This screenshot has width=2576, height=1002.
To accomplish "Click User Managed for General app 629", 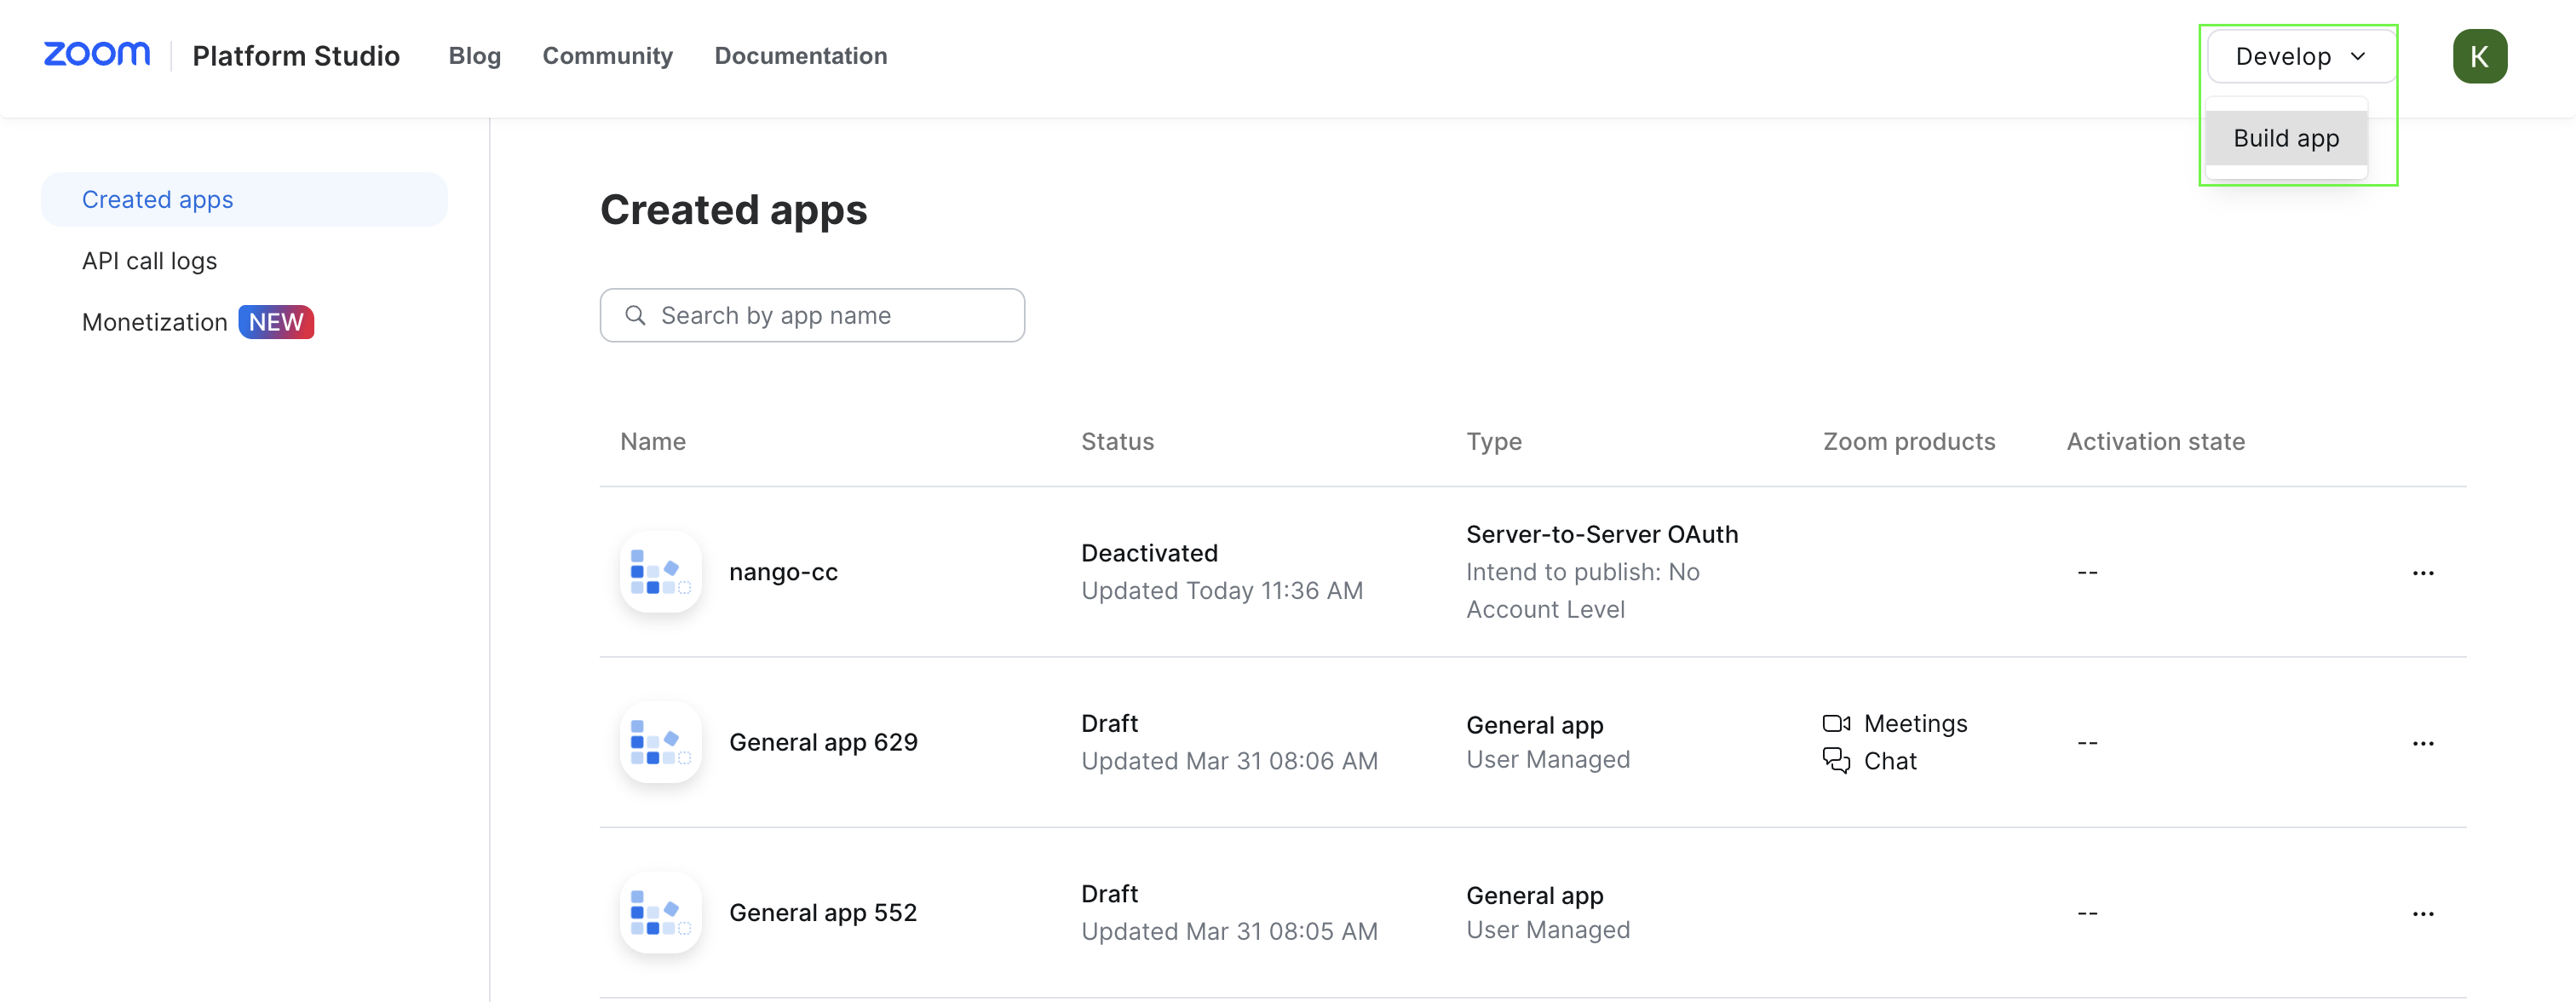I will tap(1548, 760).
